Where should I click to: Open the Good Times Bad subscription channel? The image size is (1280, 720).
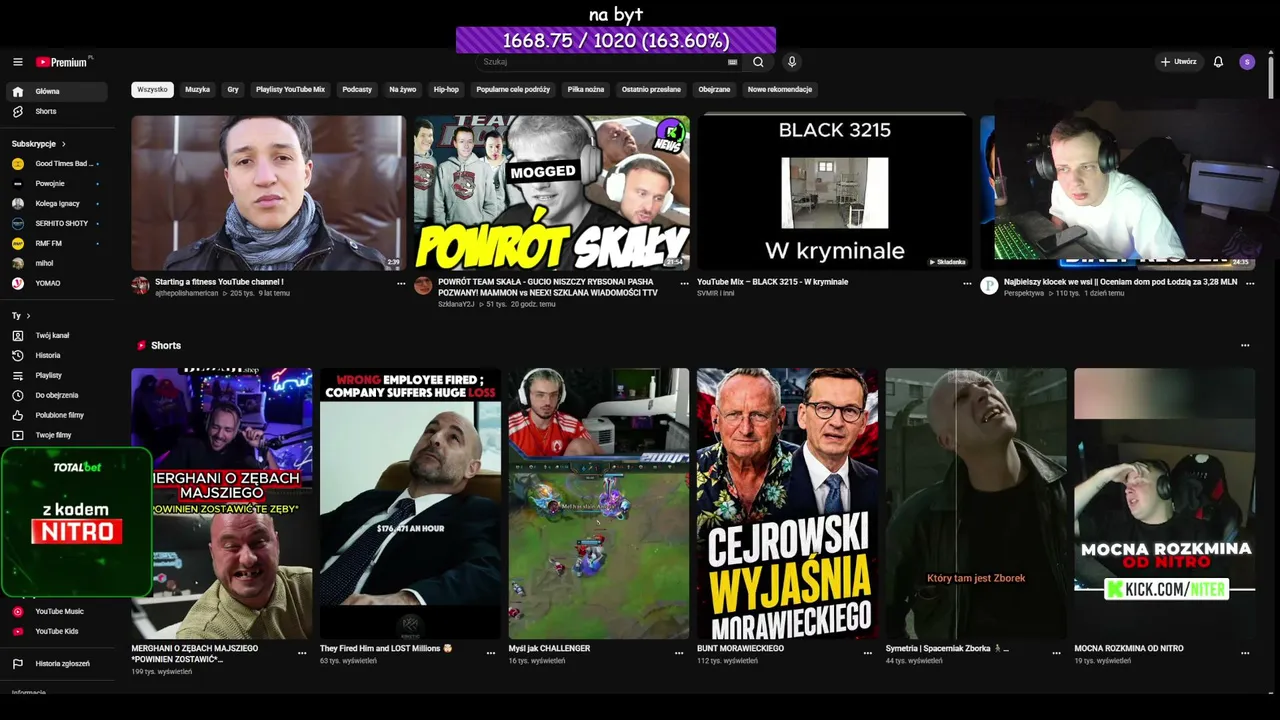(57, 164)
